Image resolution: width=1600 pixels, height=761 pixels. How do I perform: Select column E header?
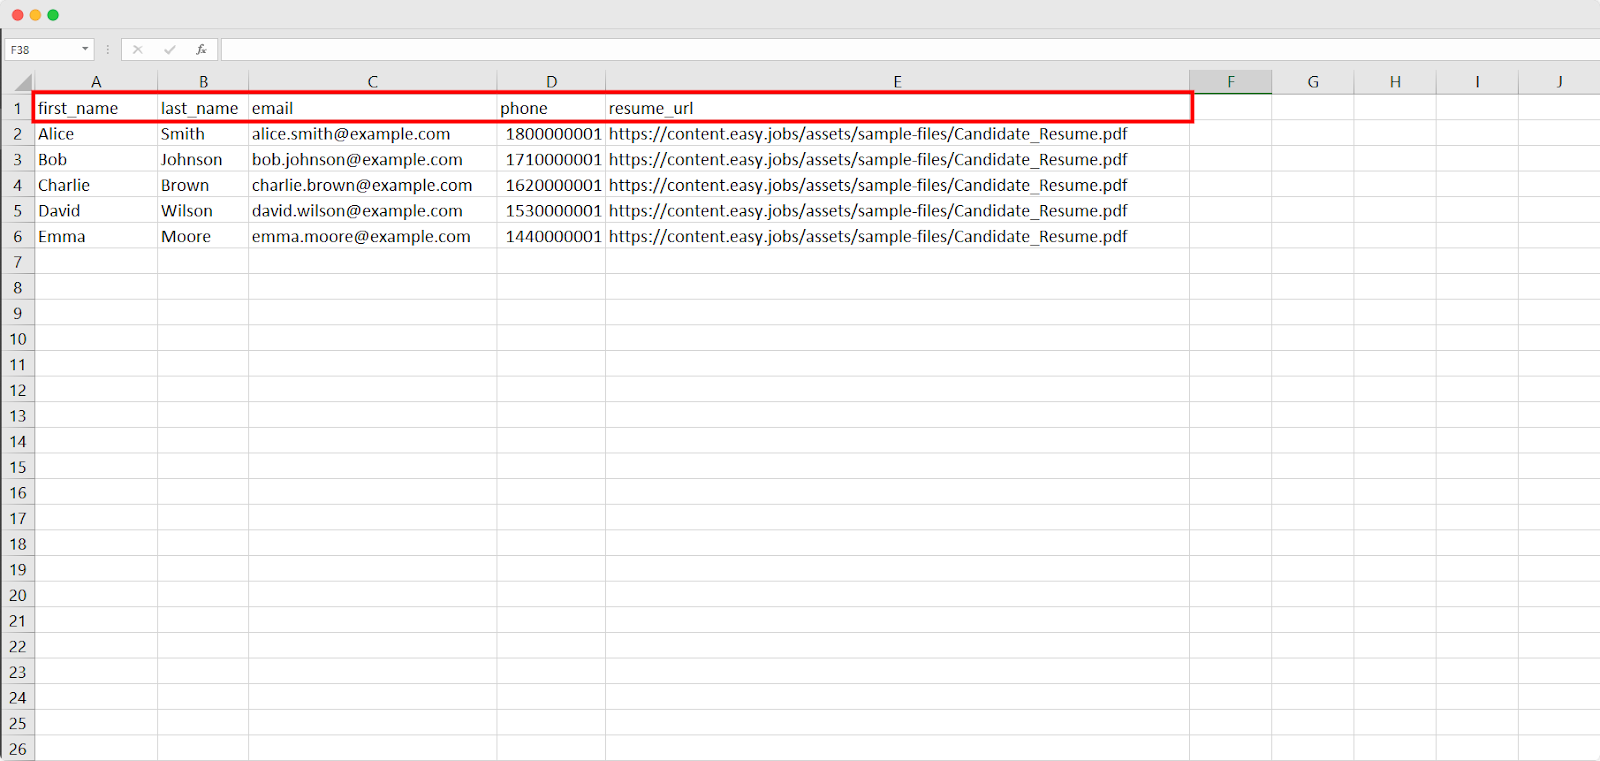897,82
